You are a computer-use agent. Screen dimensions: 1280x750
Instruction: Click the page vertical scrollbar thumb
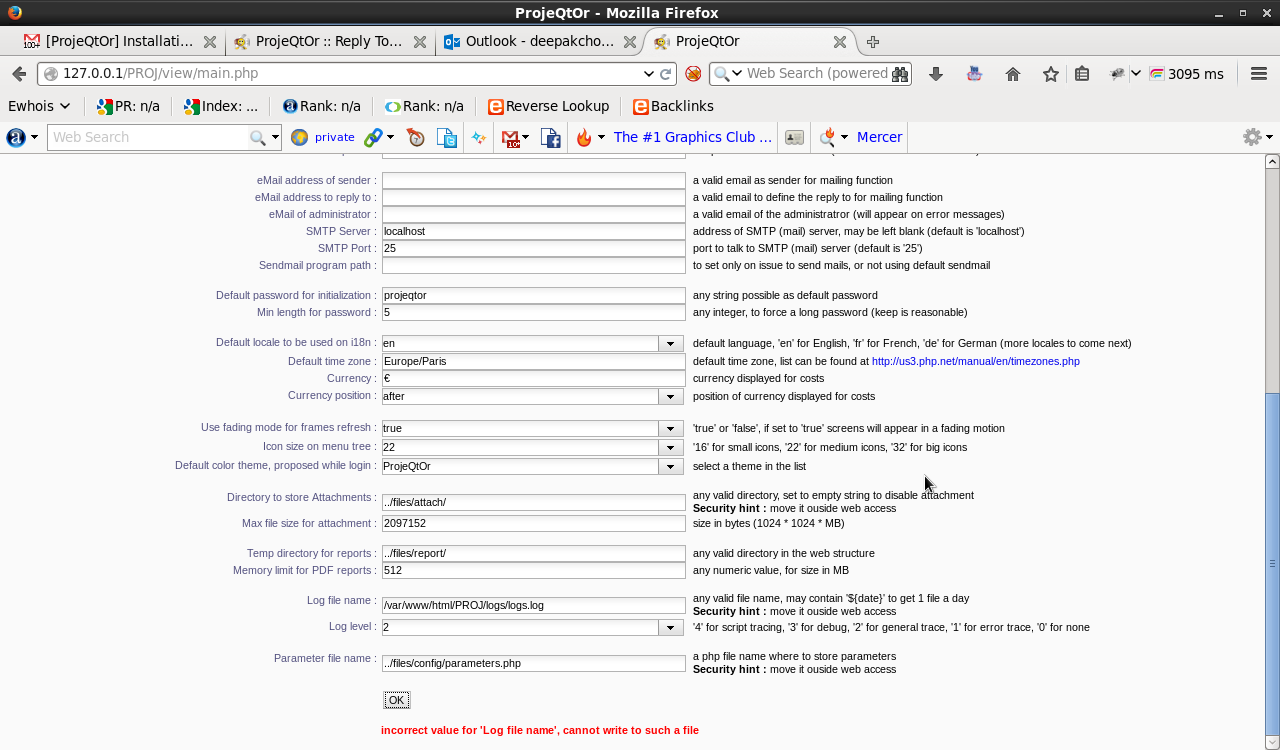[1272, 560]
